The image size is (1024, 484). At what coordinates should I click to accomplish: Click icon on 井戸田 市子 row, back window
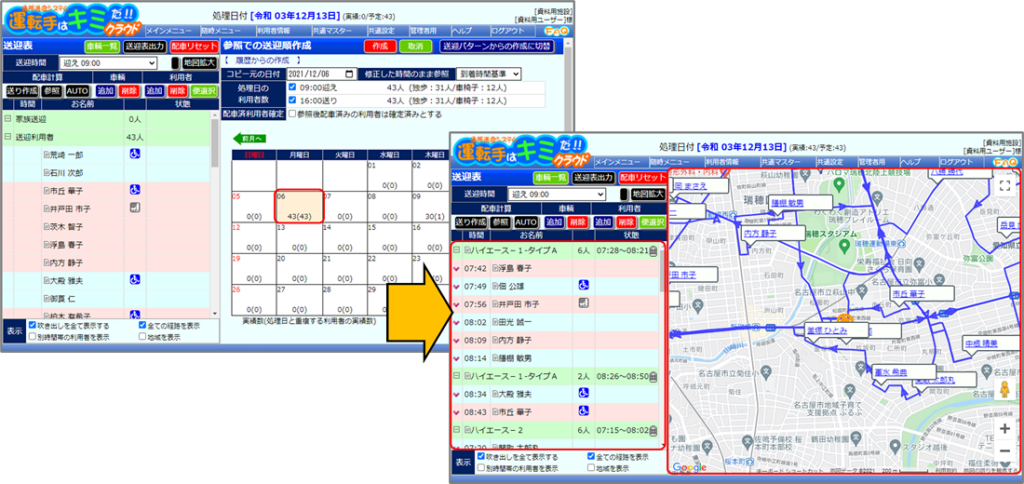click(135, 208)
